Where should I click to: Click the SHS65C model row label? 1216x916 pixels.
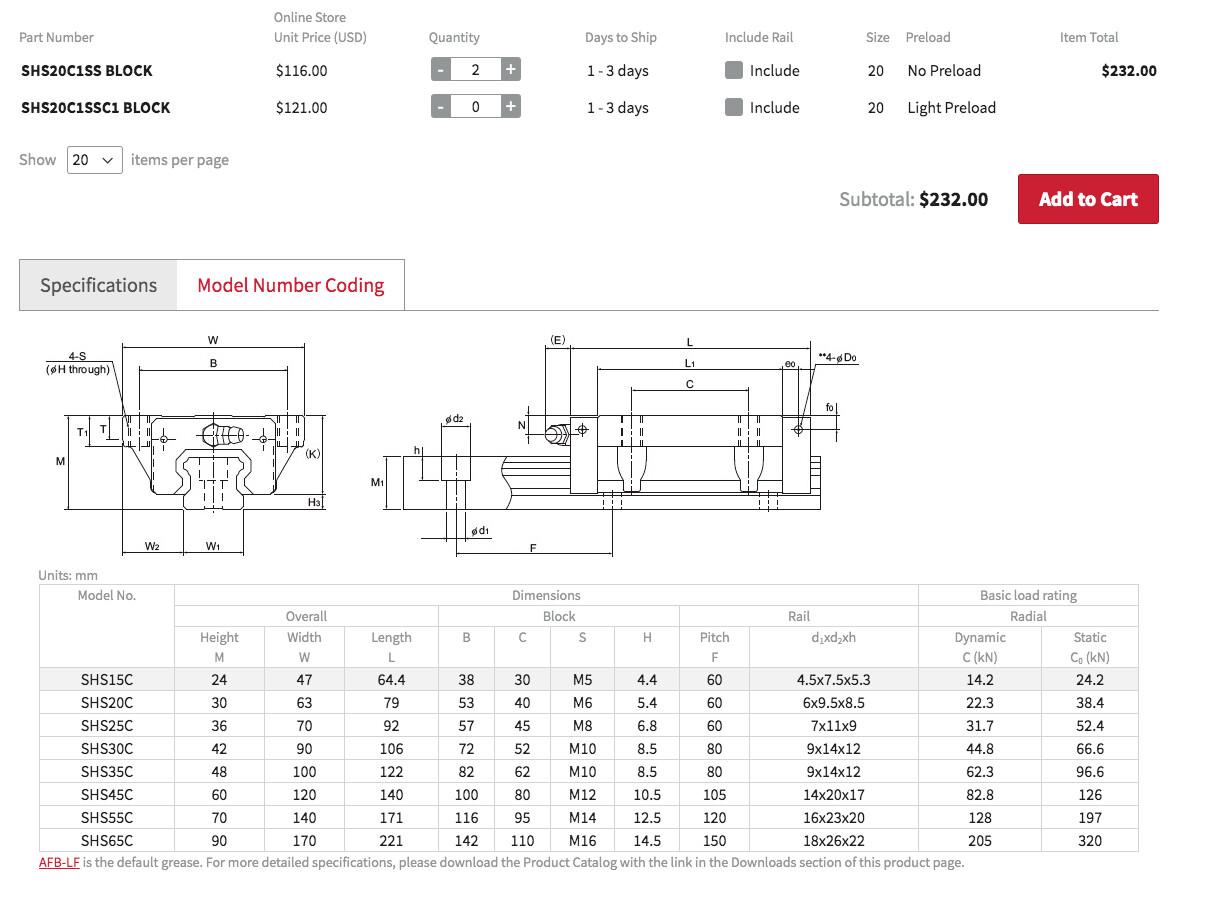tap(107, 841)
